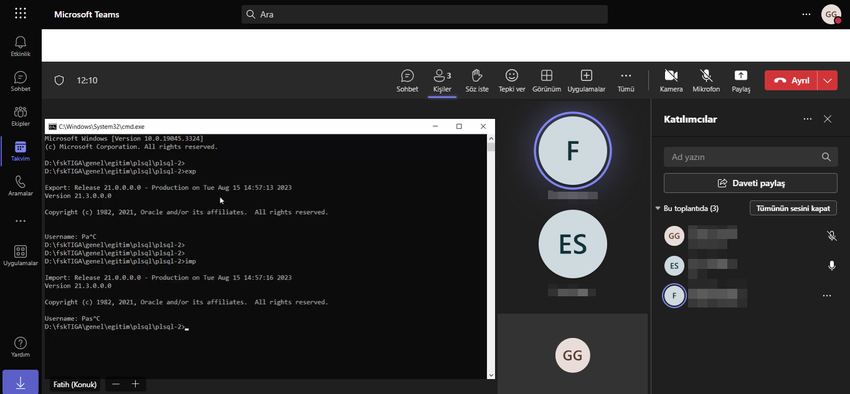The width and height of the screenshot is (850, 394).
Task: Click the ES avatar video tile
Action: tap(572, 244)
